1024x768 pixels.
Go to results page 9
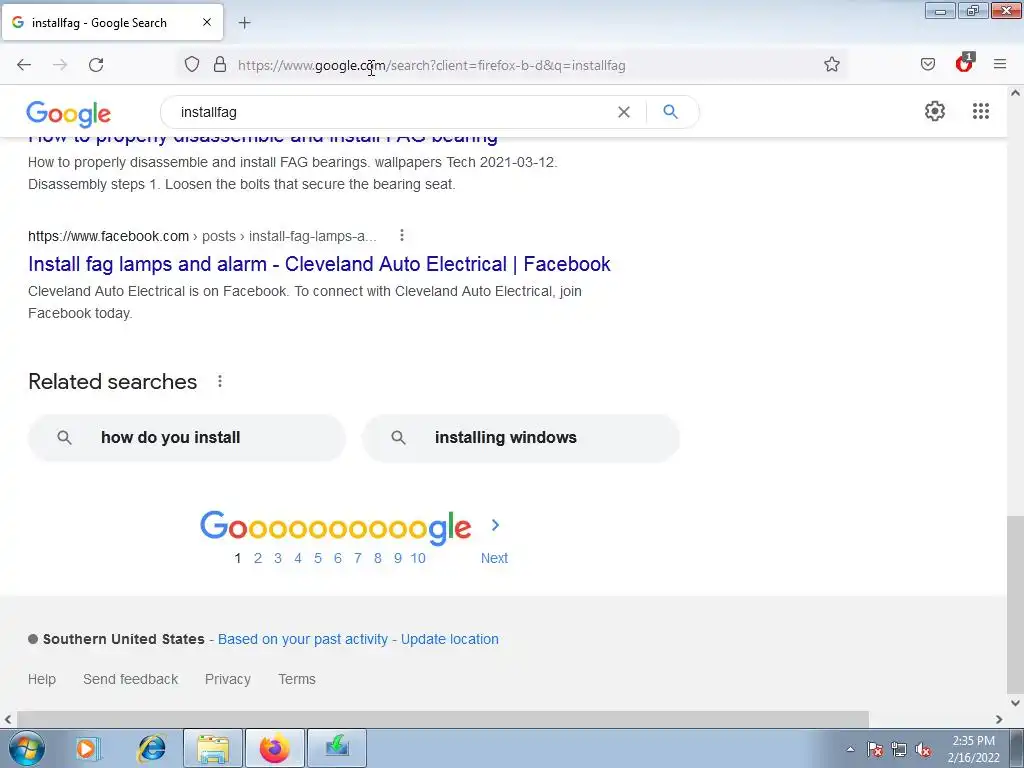coord(398,558)
